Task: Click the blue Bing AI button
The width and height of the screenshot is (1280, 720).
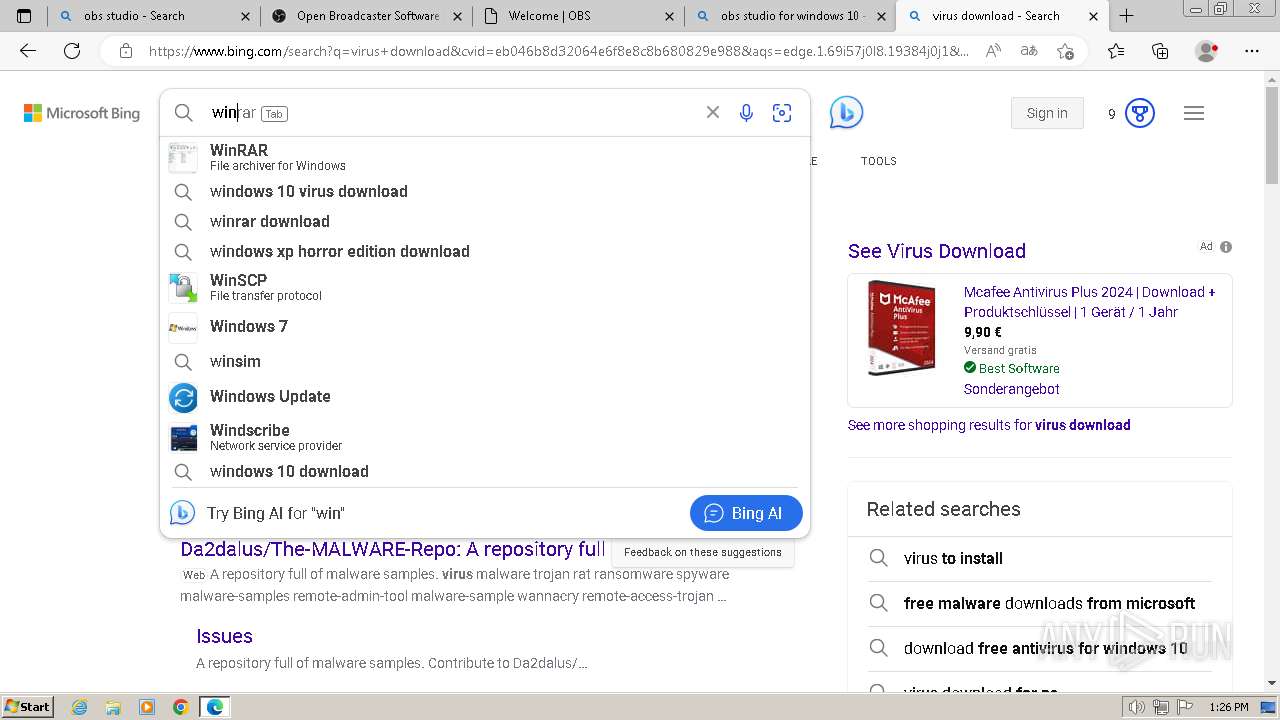Action: [x=746, y=513]
